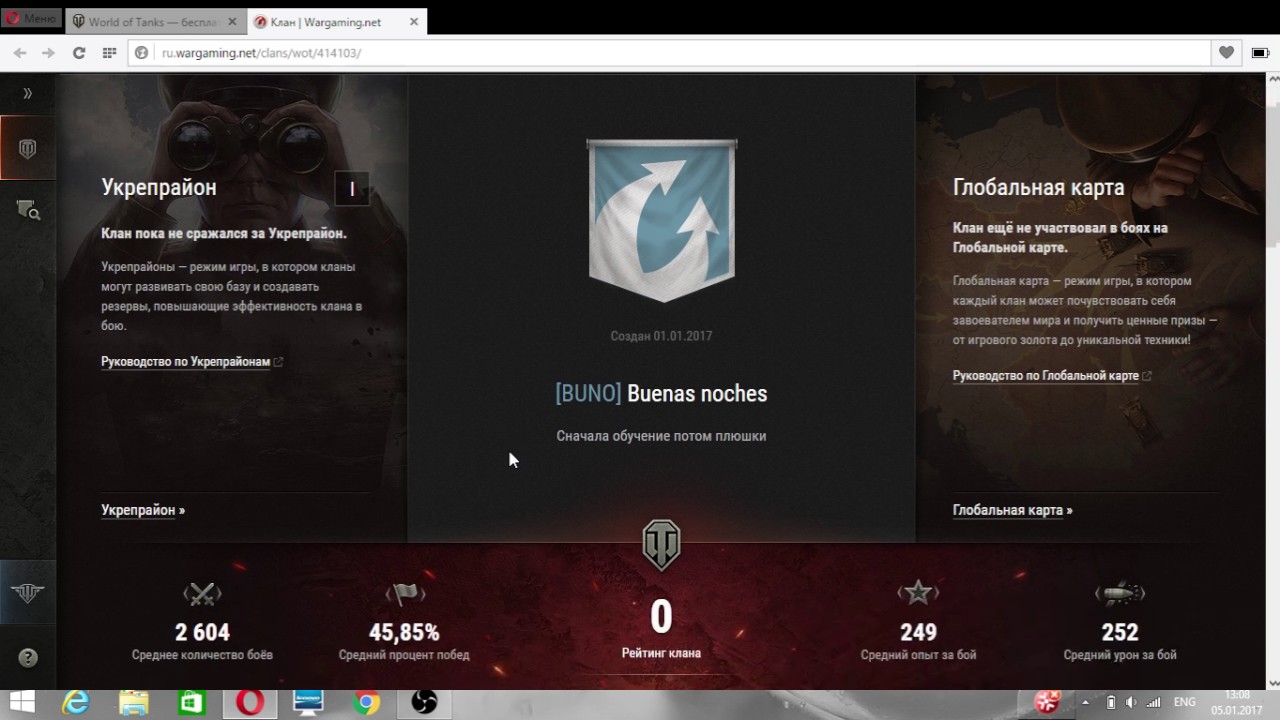The height and width of the screenshot is (720, 1280).
Task: Open Руководство по Глобальной карте link
Action: click(x=1046, y=375)
